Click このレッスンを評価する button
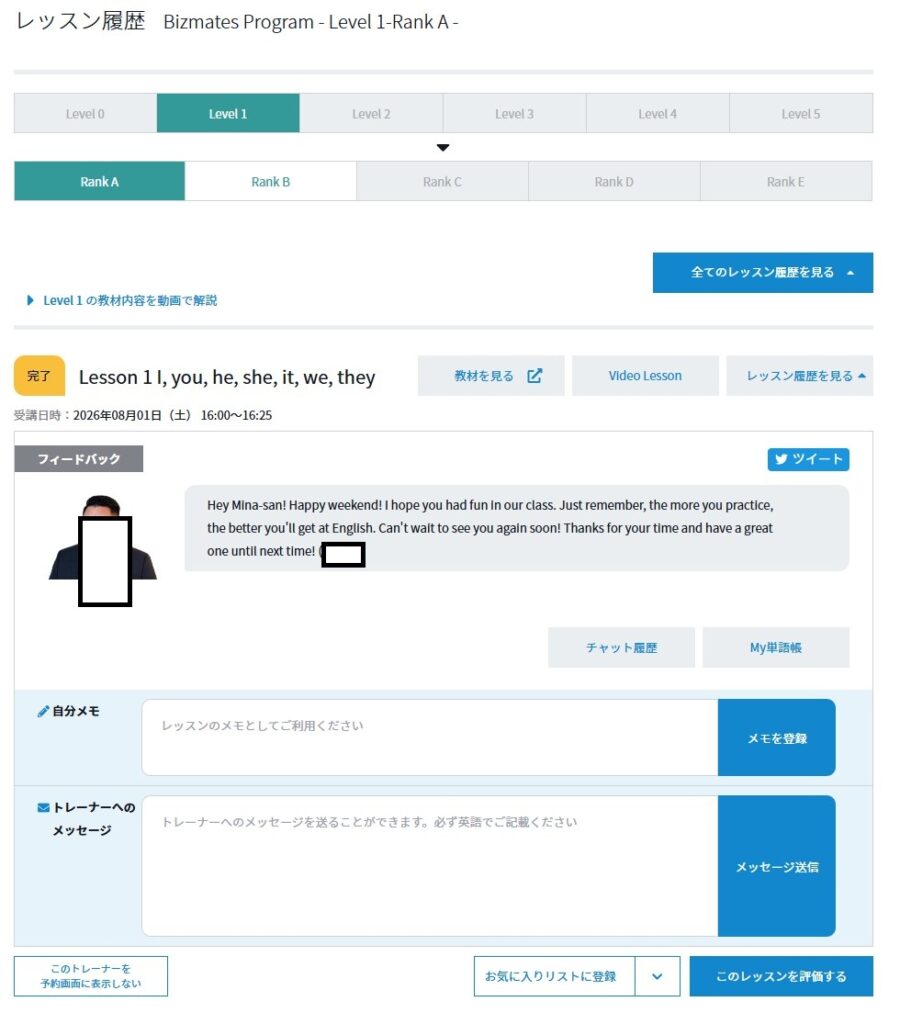Screen dimensions: 900x1024 (x=781, y=976)
